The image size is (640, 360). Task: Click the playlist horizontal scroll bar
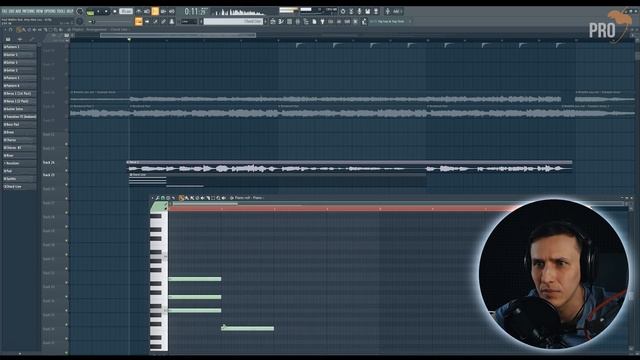[x=178, y=36]
